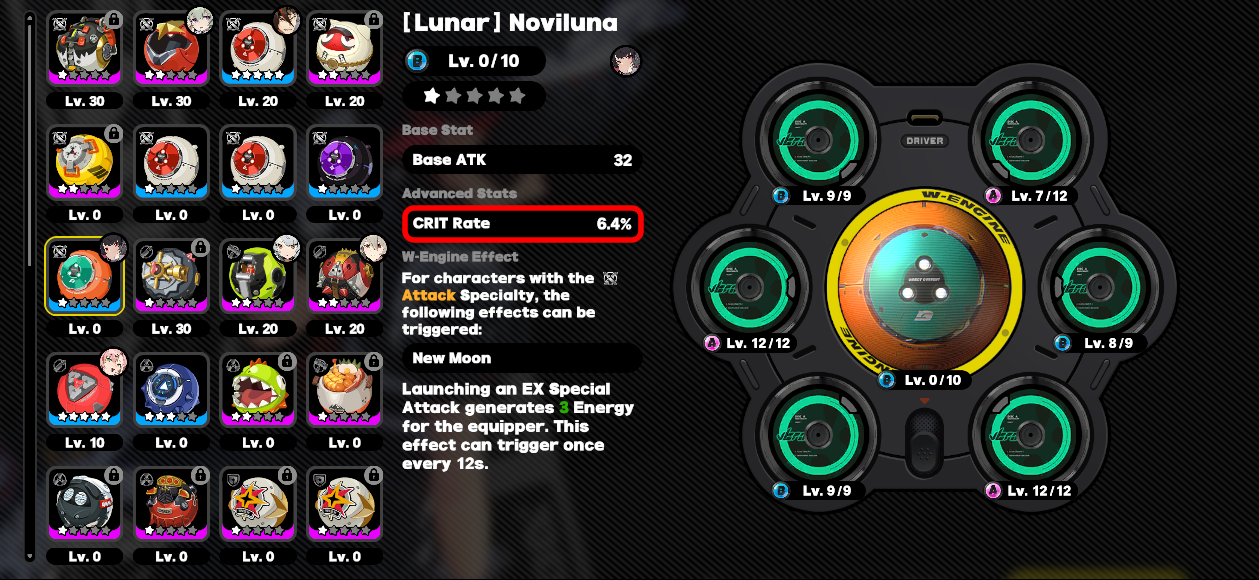Click the equipped character avatar beside the level
This screenshot has height=580, width=1259.
click(x=625, y=61)
